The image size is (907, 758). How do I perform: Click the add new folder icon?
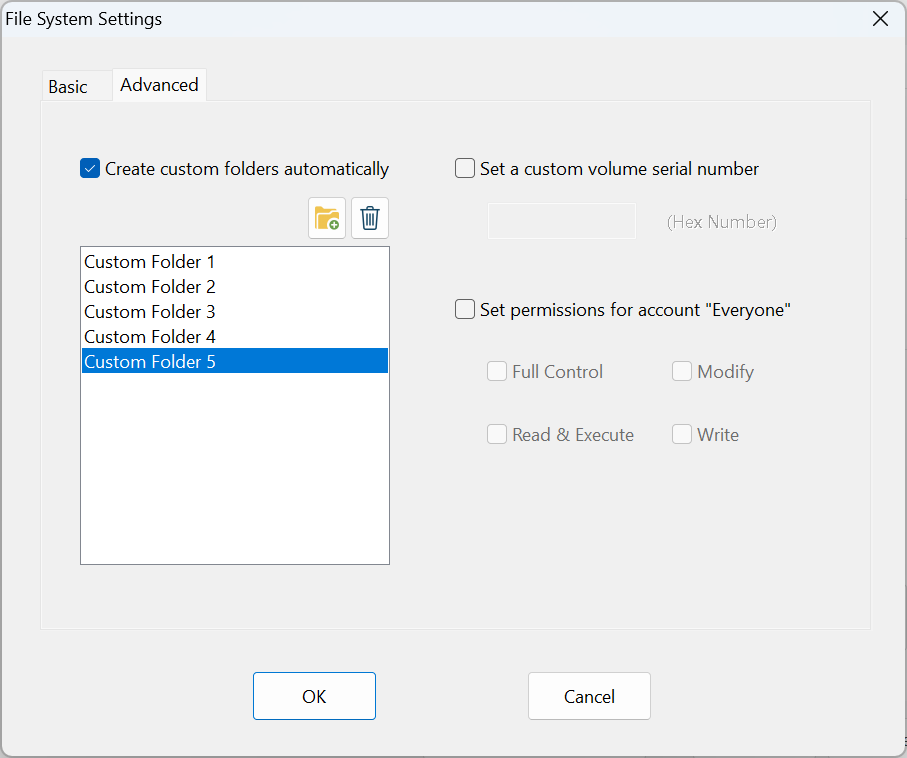[x=327, y=218]
